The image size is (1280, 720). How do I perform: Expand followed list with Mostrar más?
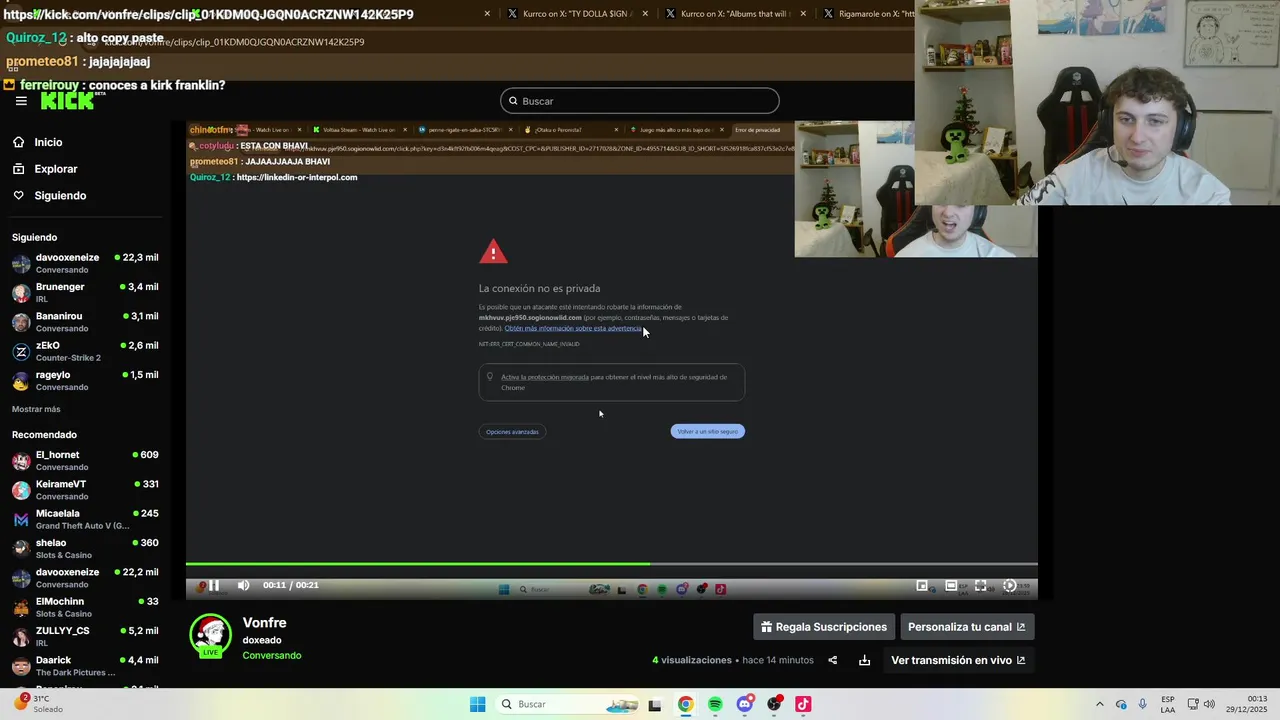(36, 409)
